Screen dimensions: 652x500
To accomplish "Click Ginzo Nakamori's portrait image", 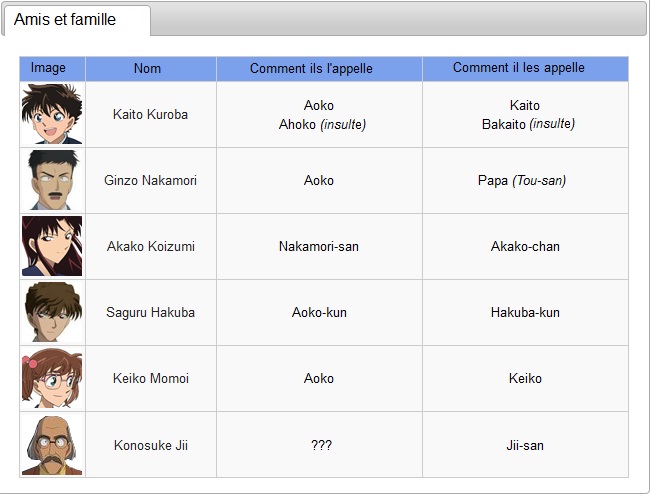I will 52,180.
